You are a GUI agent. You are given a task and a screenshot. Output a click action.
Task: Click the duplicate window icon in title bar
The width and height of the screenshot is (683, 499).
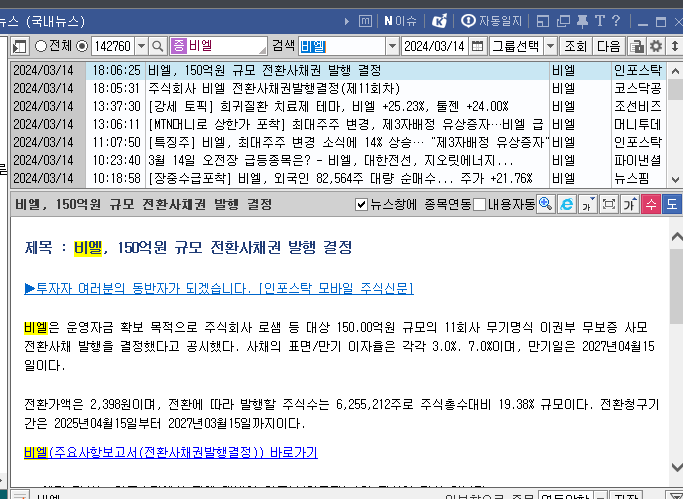[x=564, y=20]
